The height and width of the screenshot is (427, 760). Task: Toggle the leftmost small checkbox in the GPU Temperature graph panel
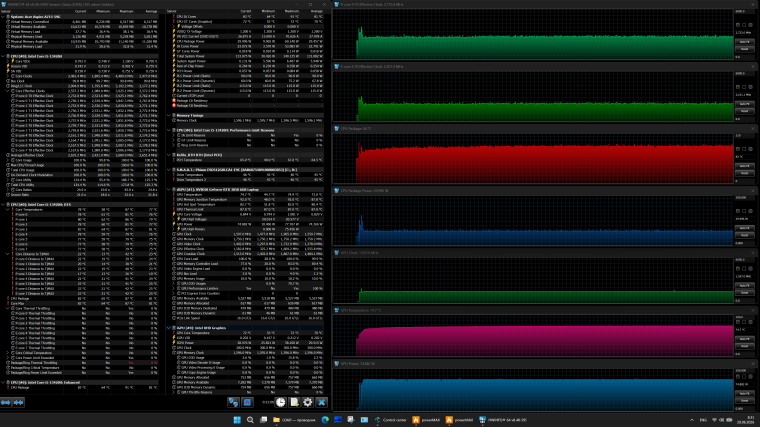click(738, 322)
